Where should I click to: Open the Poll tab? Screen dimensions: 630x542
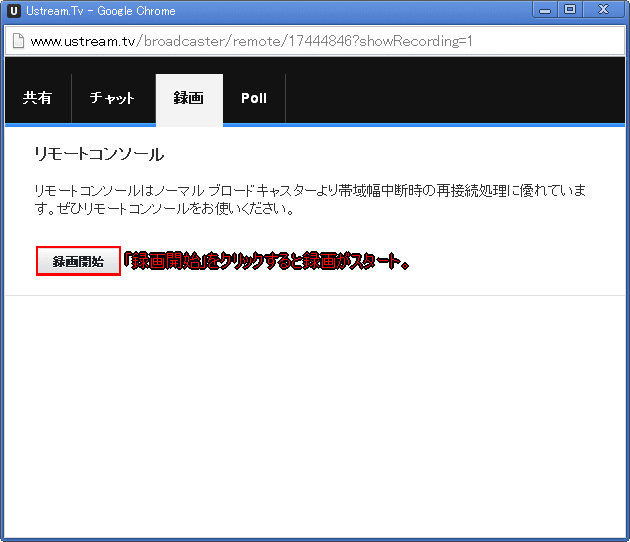coord(254,98)
